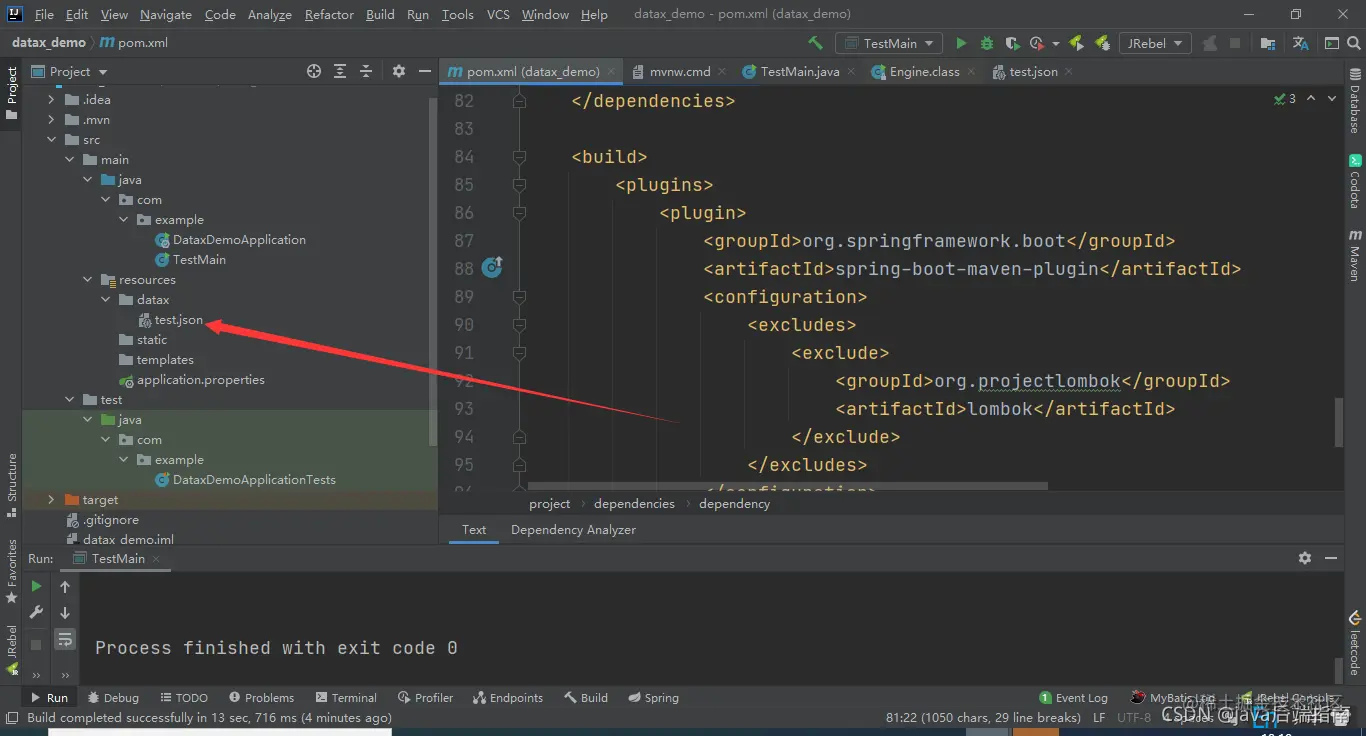
Task: Run TestMain with the green play icon
Action: pyautogui.click(x=961, y=43)
